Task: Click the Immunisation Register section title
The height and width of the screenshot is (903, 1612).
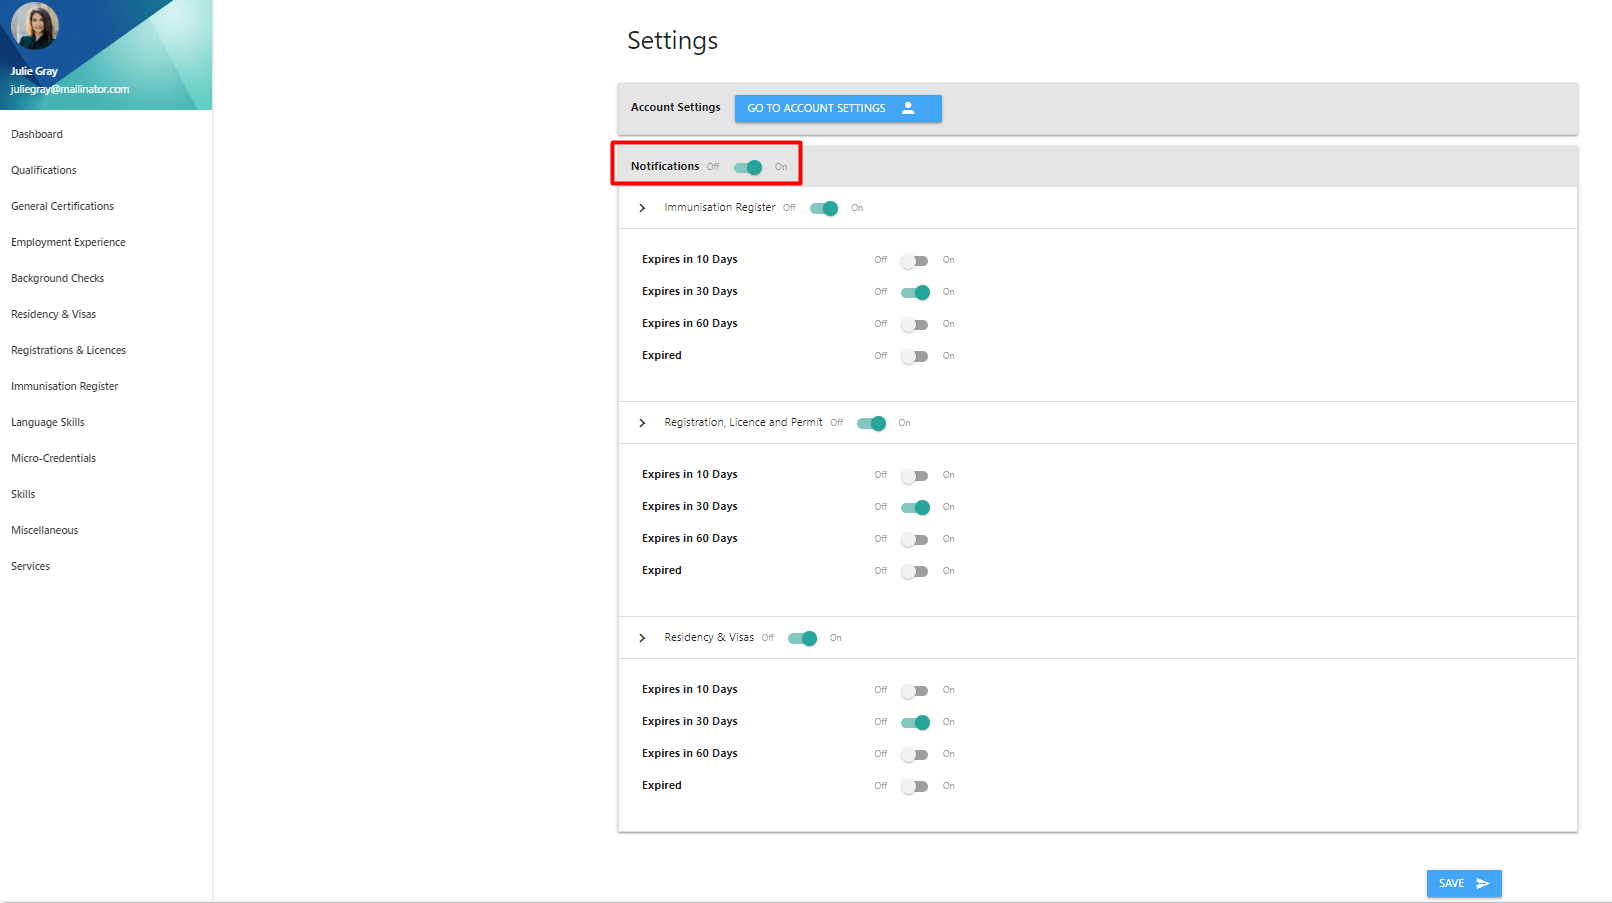Action: point(720,207)
